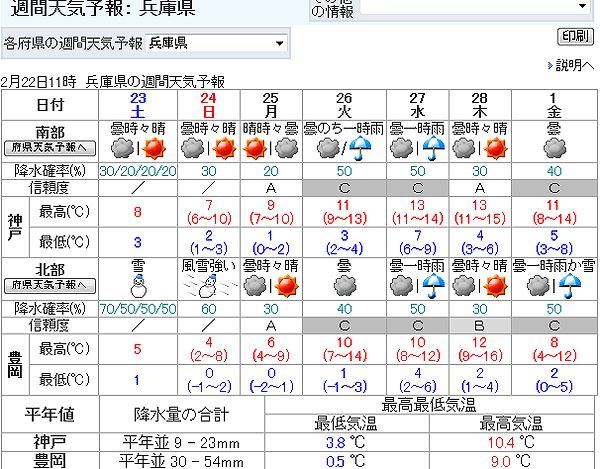
Task: Open the 説明へ link
Action: 575,65
